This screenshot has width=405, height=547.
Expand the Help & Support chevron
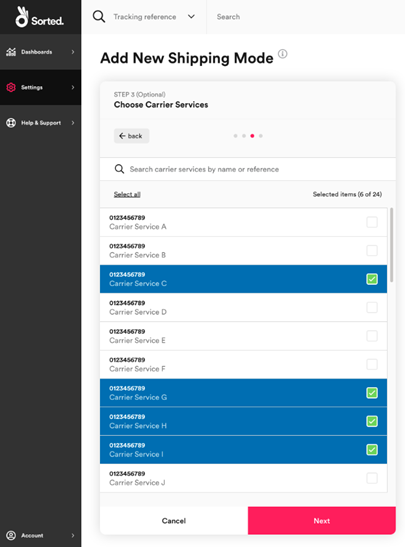73,123
